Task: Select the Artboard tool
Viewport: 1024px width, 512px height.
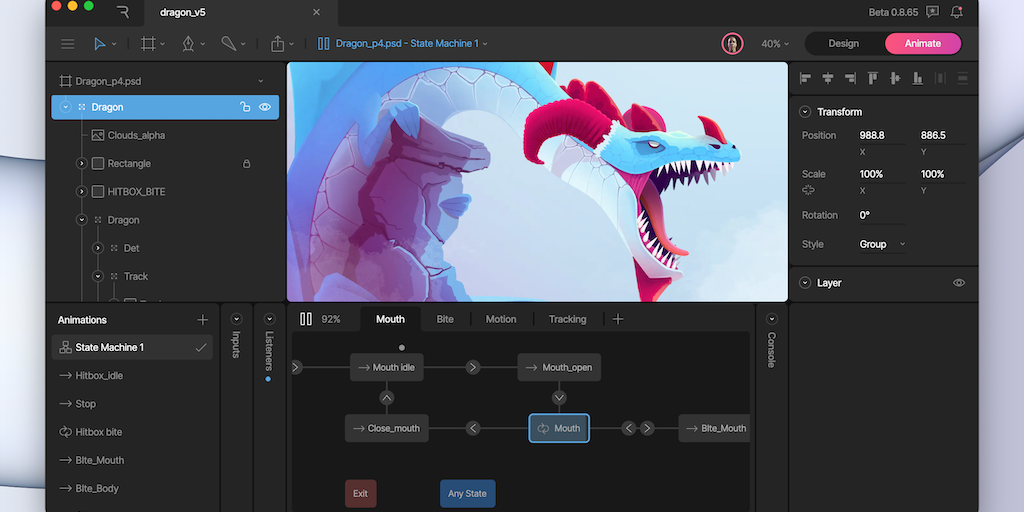Action: point(149,44)
